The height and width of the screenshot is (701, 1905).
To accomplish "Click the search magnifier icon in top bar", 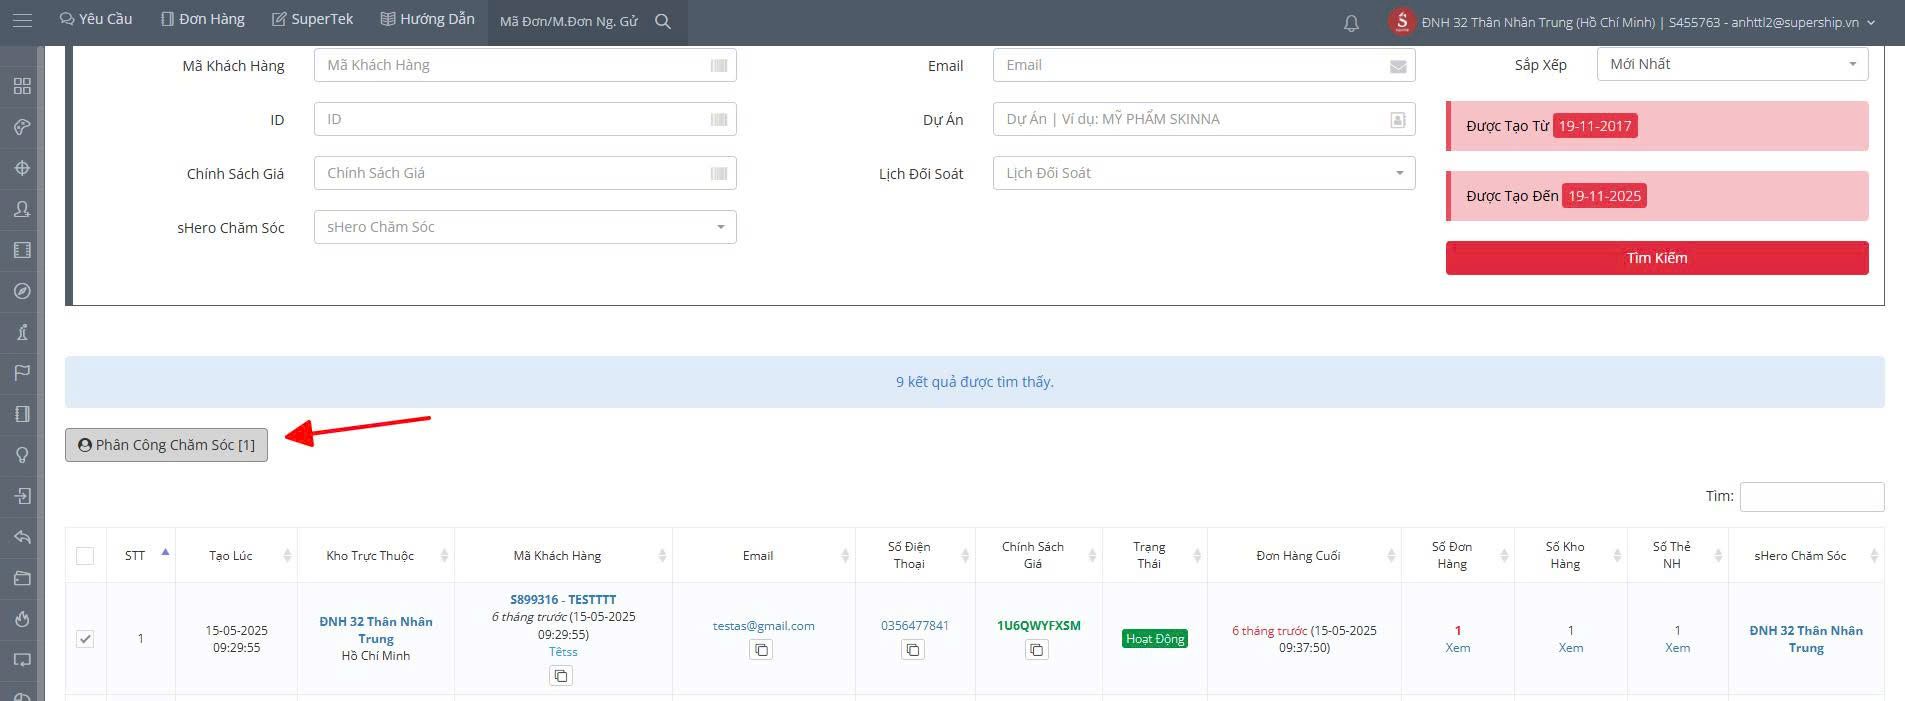I will 663,21.
